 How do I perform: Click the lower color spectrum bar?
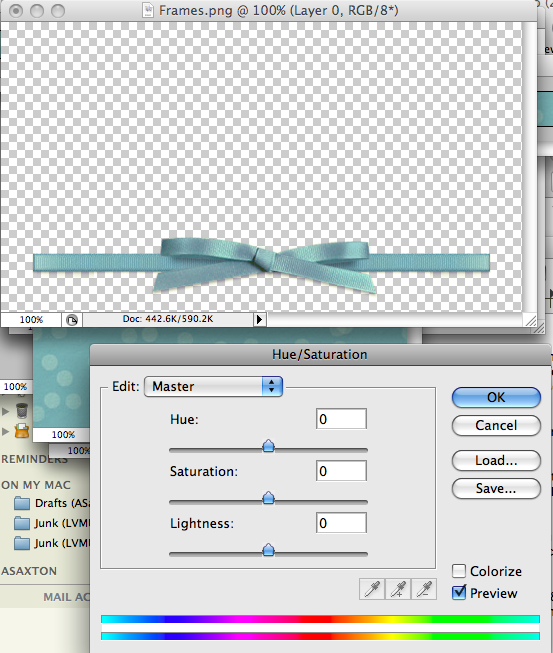click(320, 636)
